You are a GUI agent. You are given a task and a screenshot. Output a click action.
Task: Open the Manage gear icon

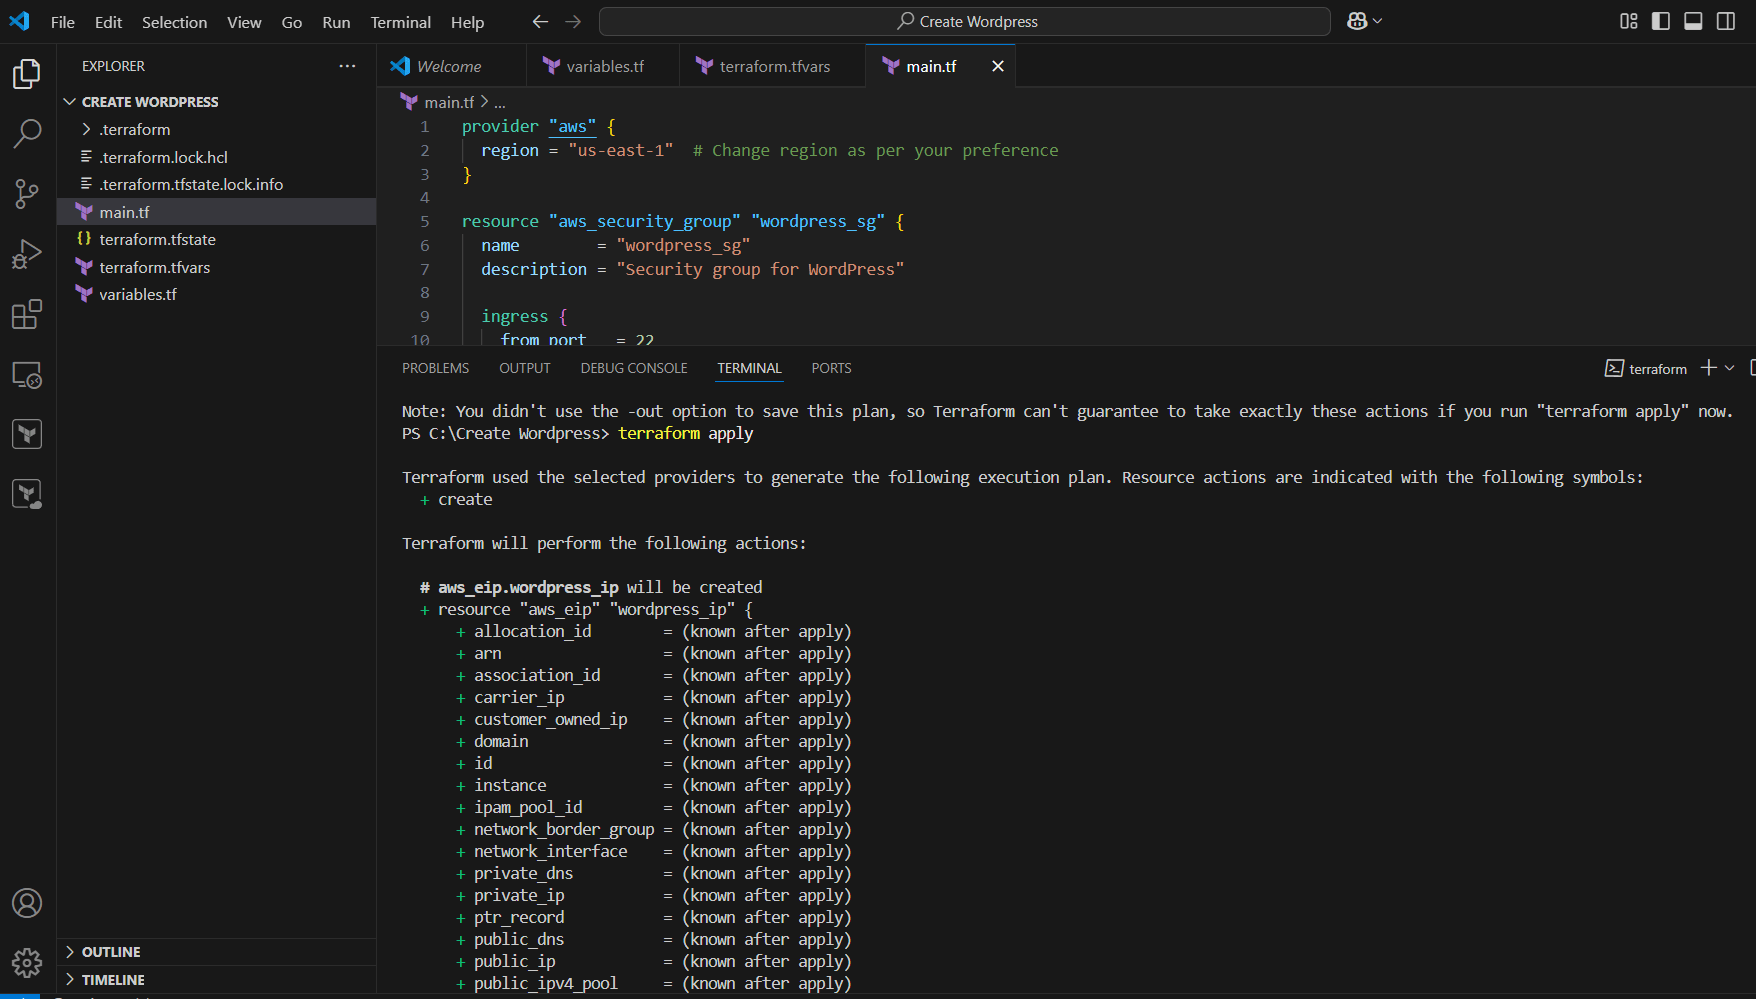pyautogui.click(x=27, y=963)
